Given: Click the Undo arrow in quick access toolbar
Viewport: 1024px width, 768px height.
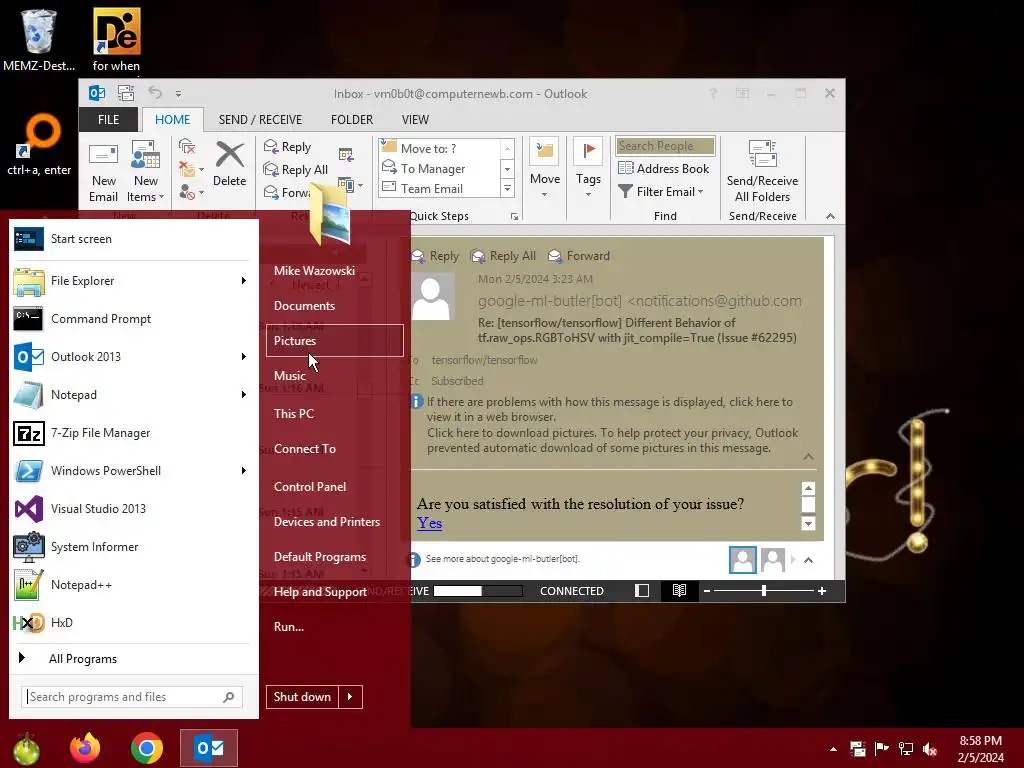Looking at the screenshot, I should [154, 93].
